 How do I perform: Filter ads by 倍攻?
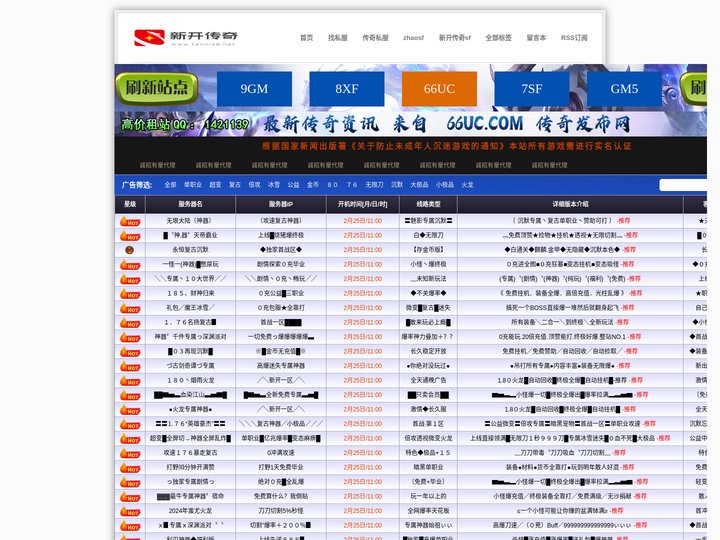pos(254,185)
